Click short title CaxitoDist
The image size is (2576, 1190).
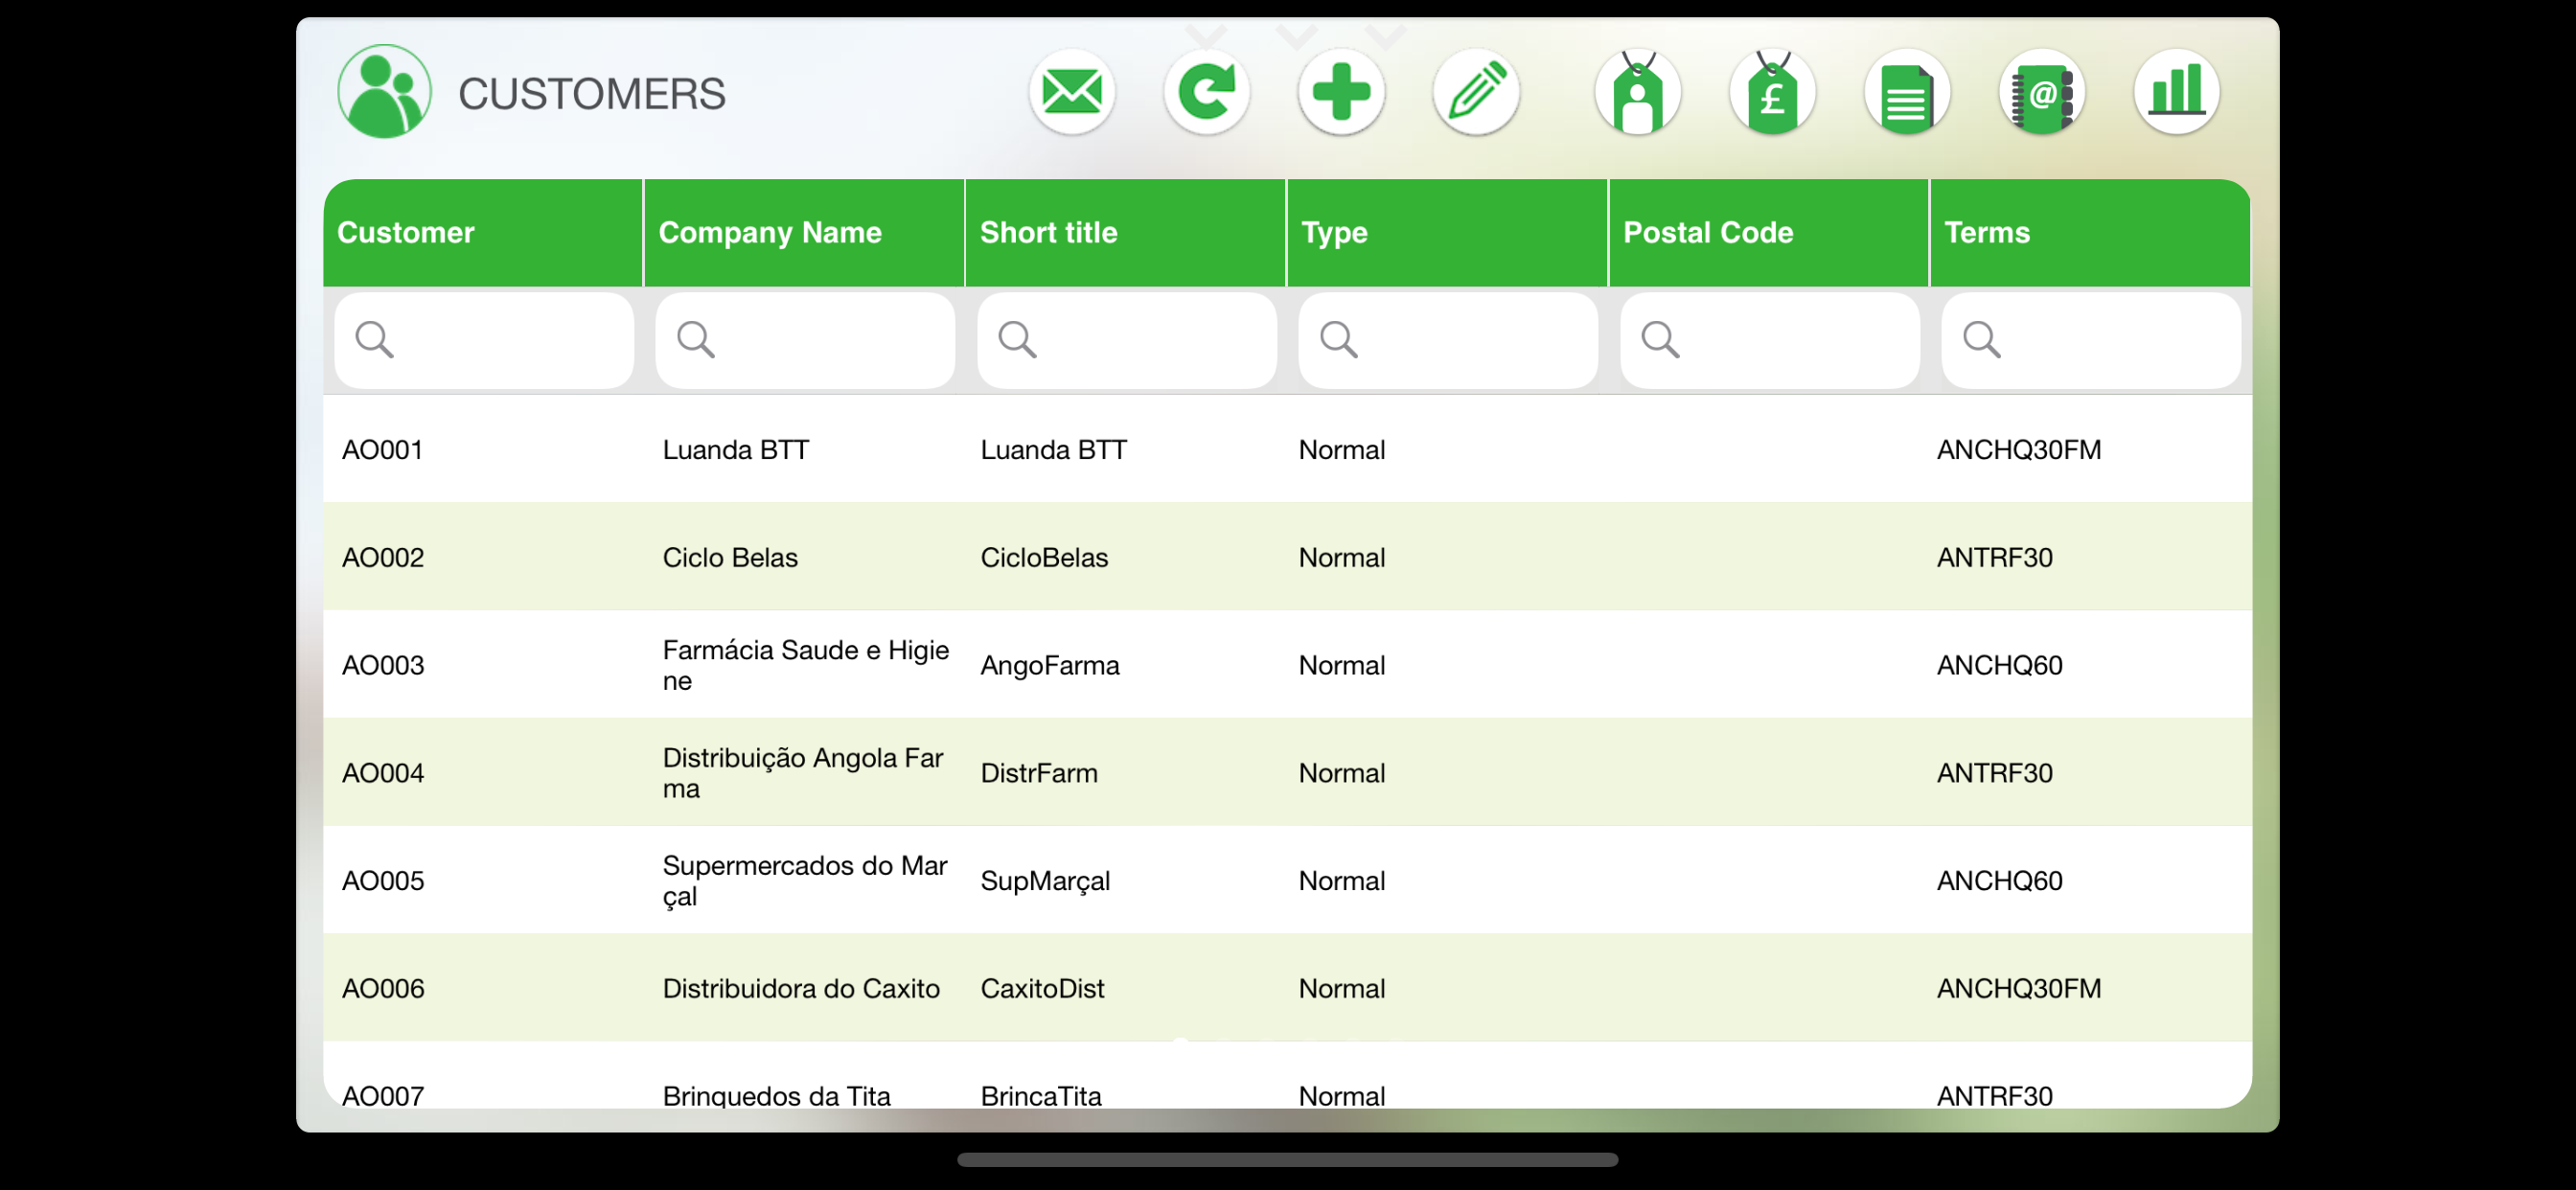[x=1042, y=989]
